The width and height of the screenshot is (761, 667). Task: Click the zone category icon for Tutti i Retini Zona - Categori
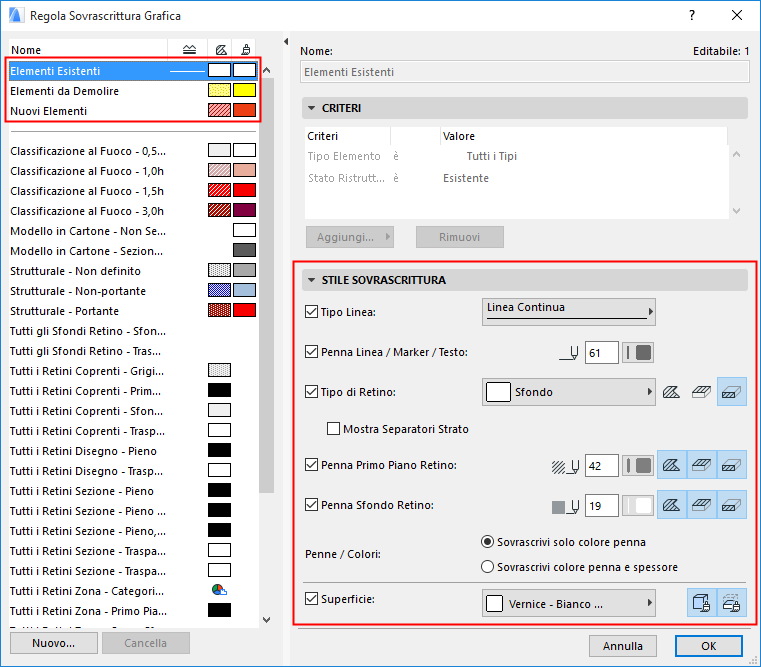[x=219, y=590]
